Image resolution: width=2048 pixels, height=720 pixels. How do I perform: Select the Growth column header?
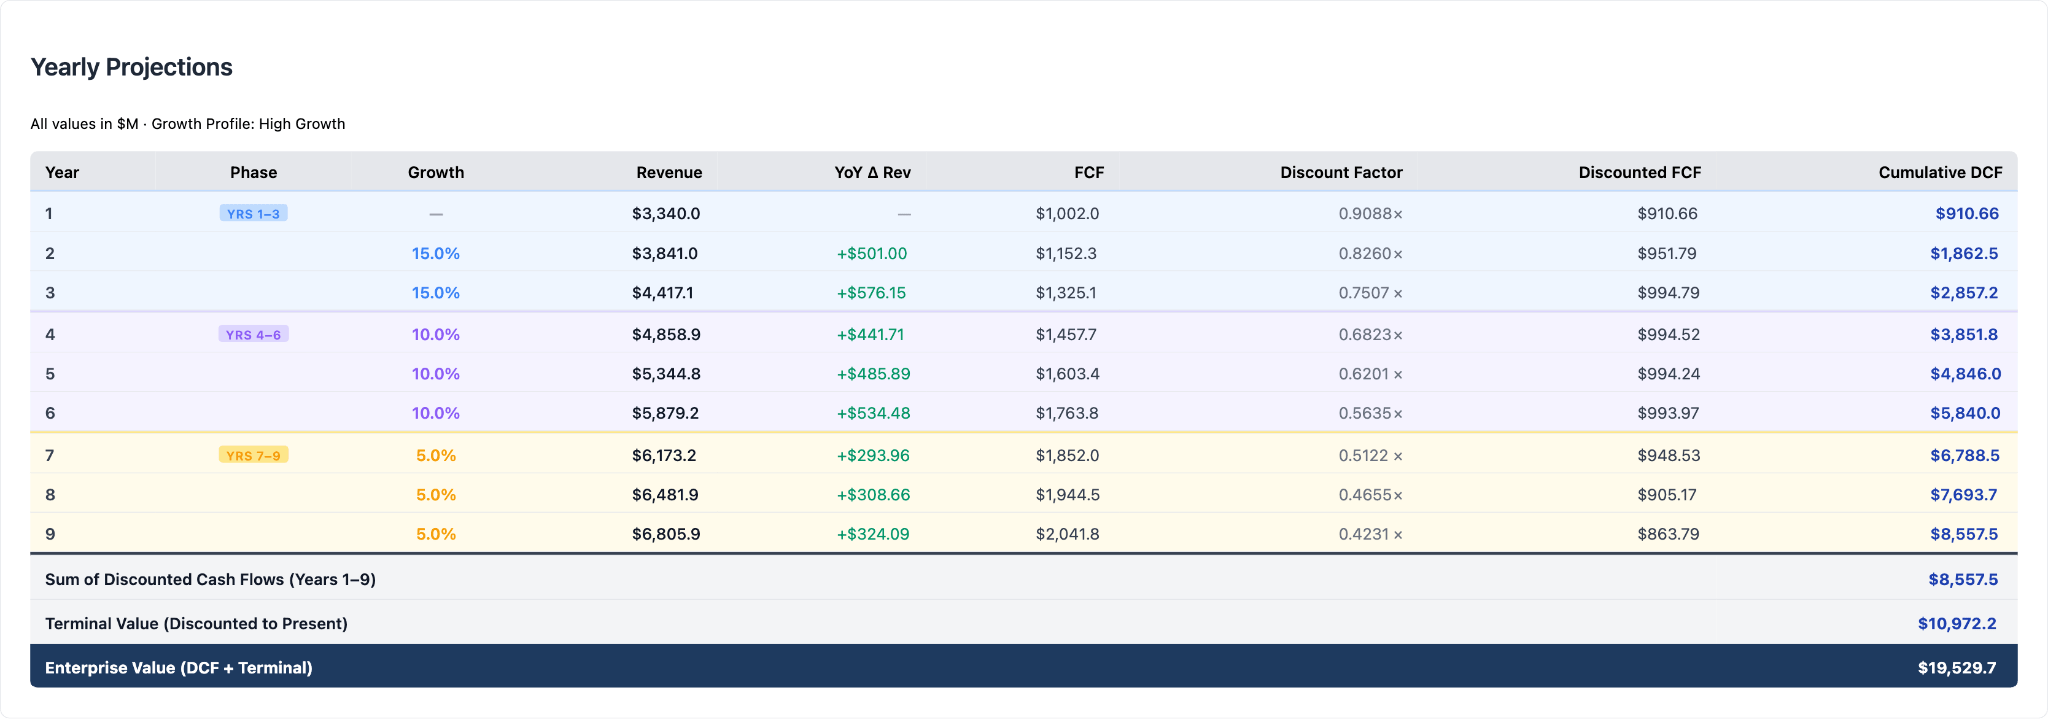(436, 172)
